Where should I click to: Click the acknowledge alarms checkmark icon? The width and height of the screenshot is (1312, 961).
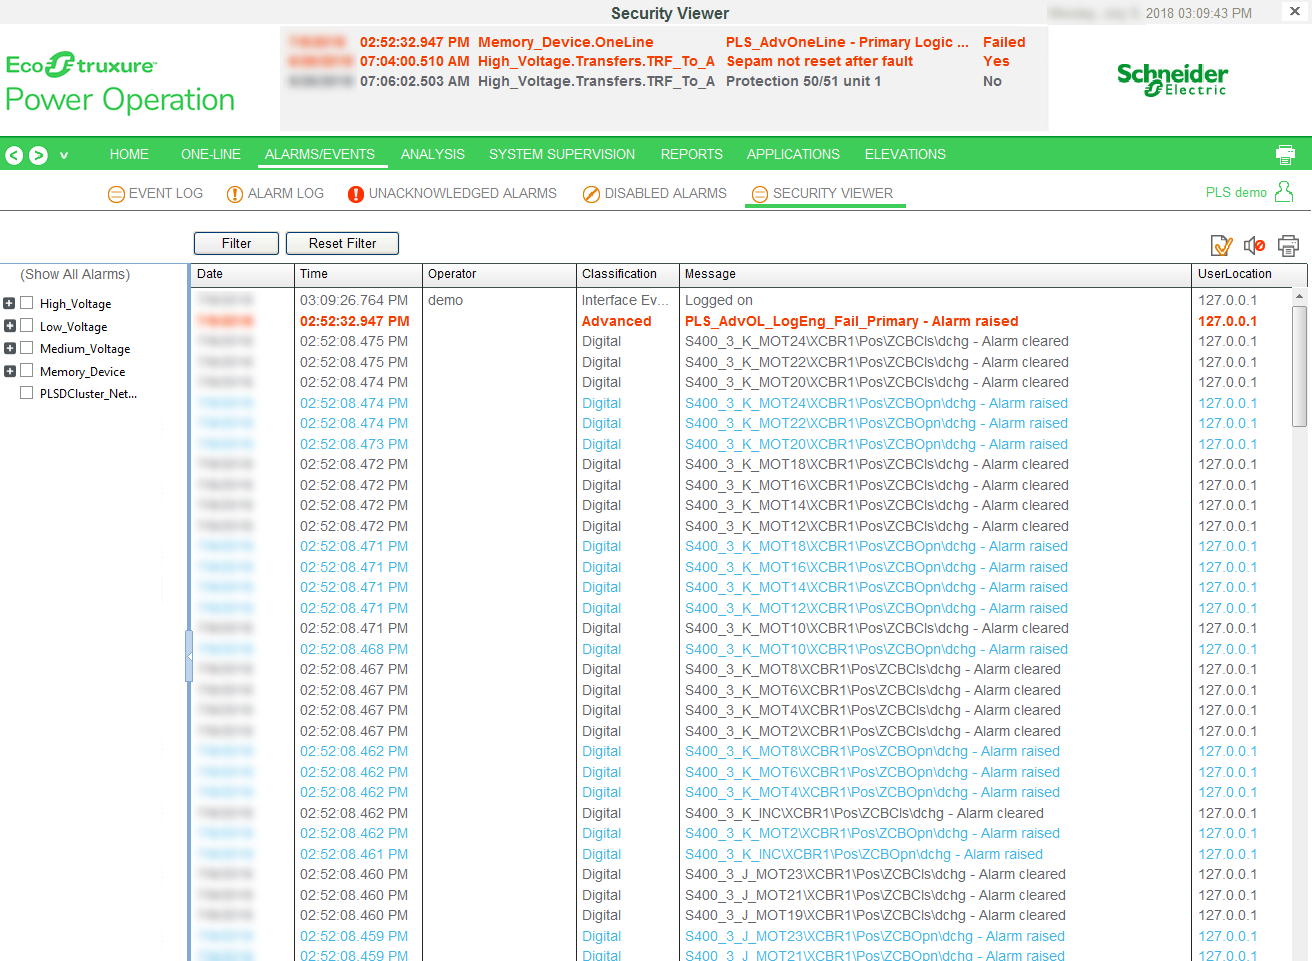click(x=1221, y=245)
